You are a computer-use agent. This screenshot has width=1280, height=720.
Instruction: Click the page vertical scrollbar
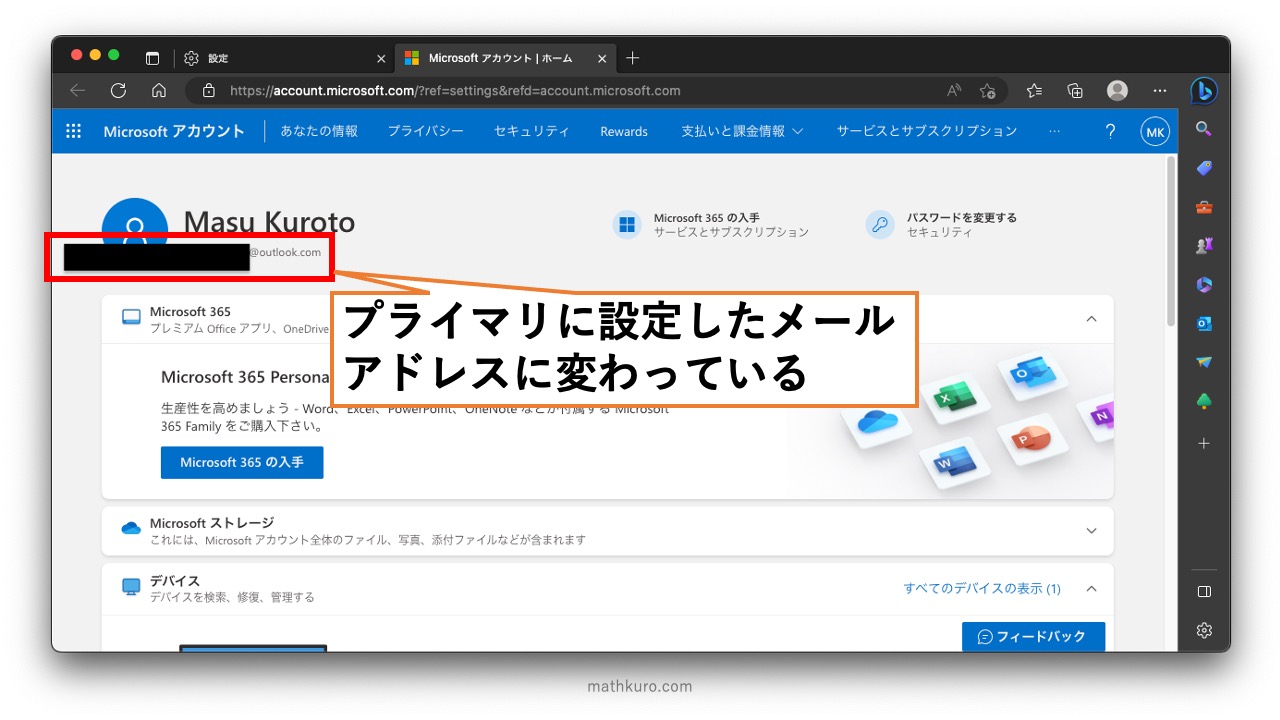pos(1171,240)
